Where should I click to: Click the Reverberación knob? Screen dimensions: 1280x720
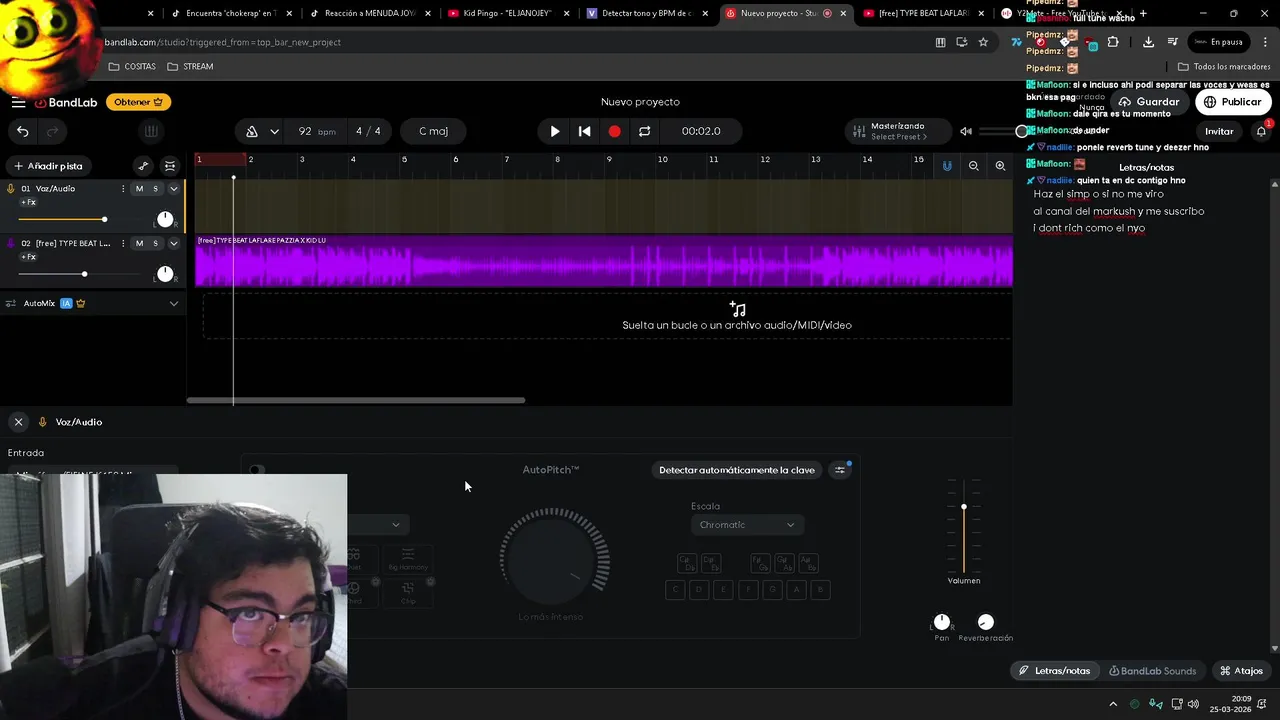(x=986, y=622)
